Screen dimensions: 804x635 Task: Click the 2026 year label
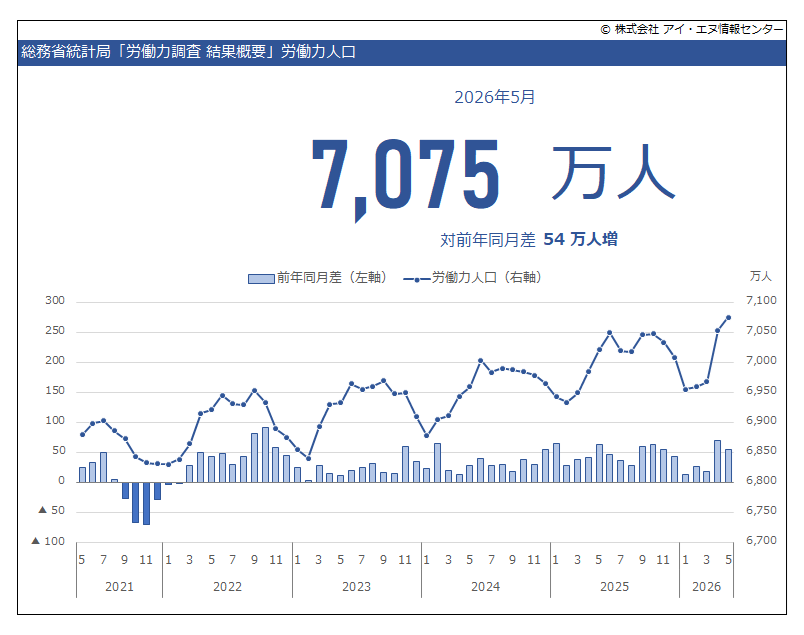coord(707,587)
